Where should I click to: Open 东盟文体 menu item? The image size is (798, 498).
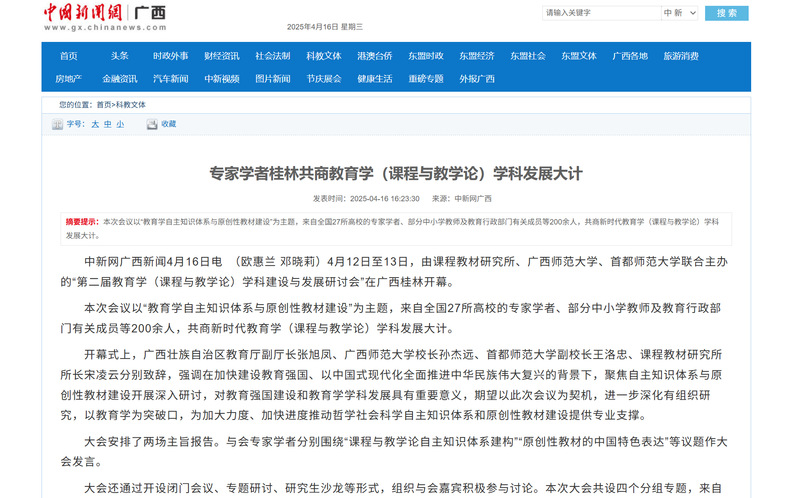(579, 56)
